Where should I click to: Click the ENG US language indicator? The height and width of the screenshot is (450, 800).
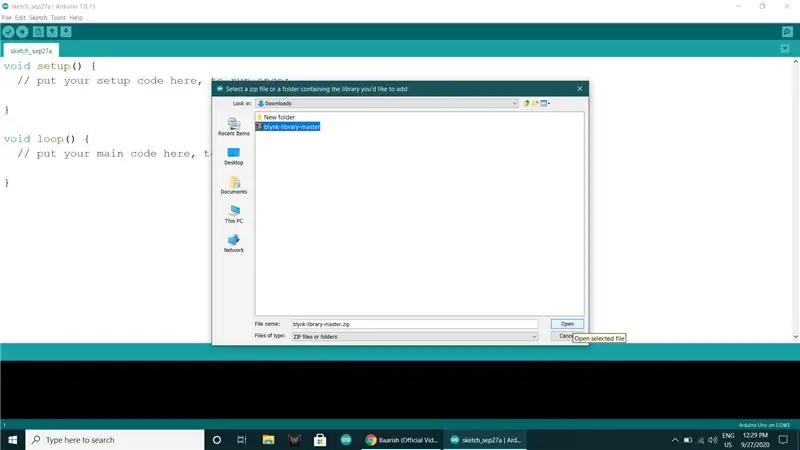pos(728,440)
